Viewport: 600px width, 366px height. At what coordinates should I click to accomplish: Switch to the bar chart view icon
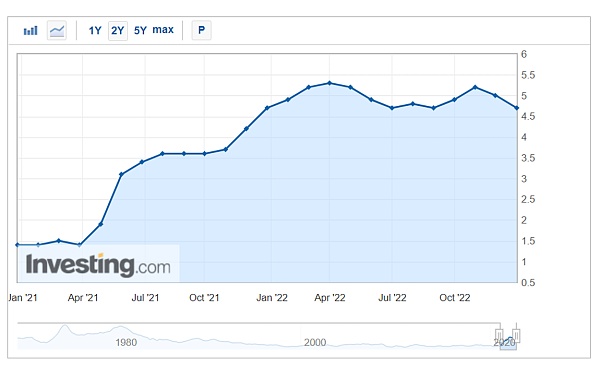(31, 30)
